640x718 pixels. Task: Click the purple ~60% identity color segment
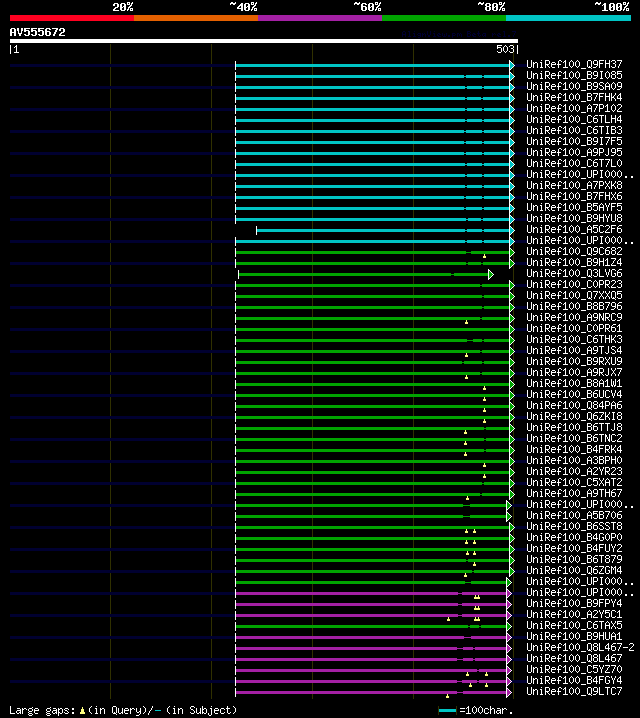pyautogui.click(x=320, y=18)
